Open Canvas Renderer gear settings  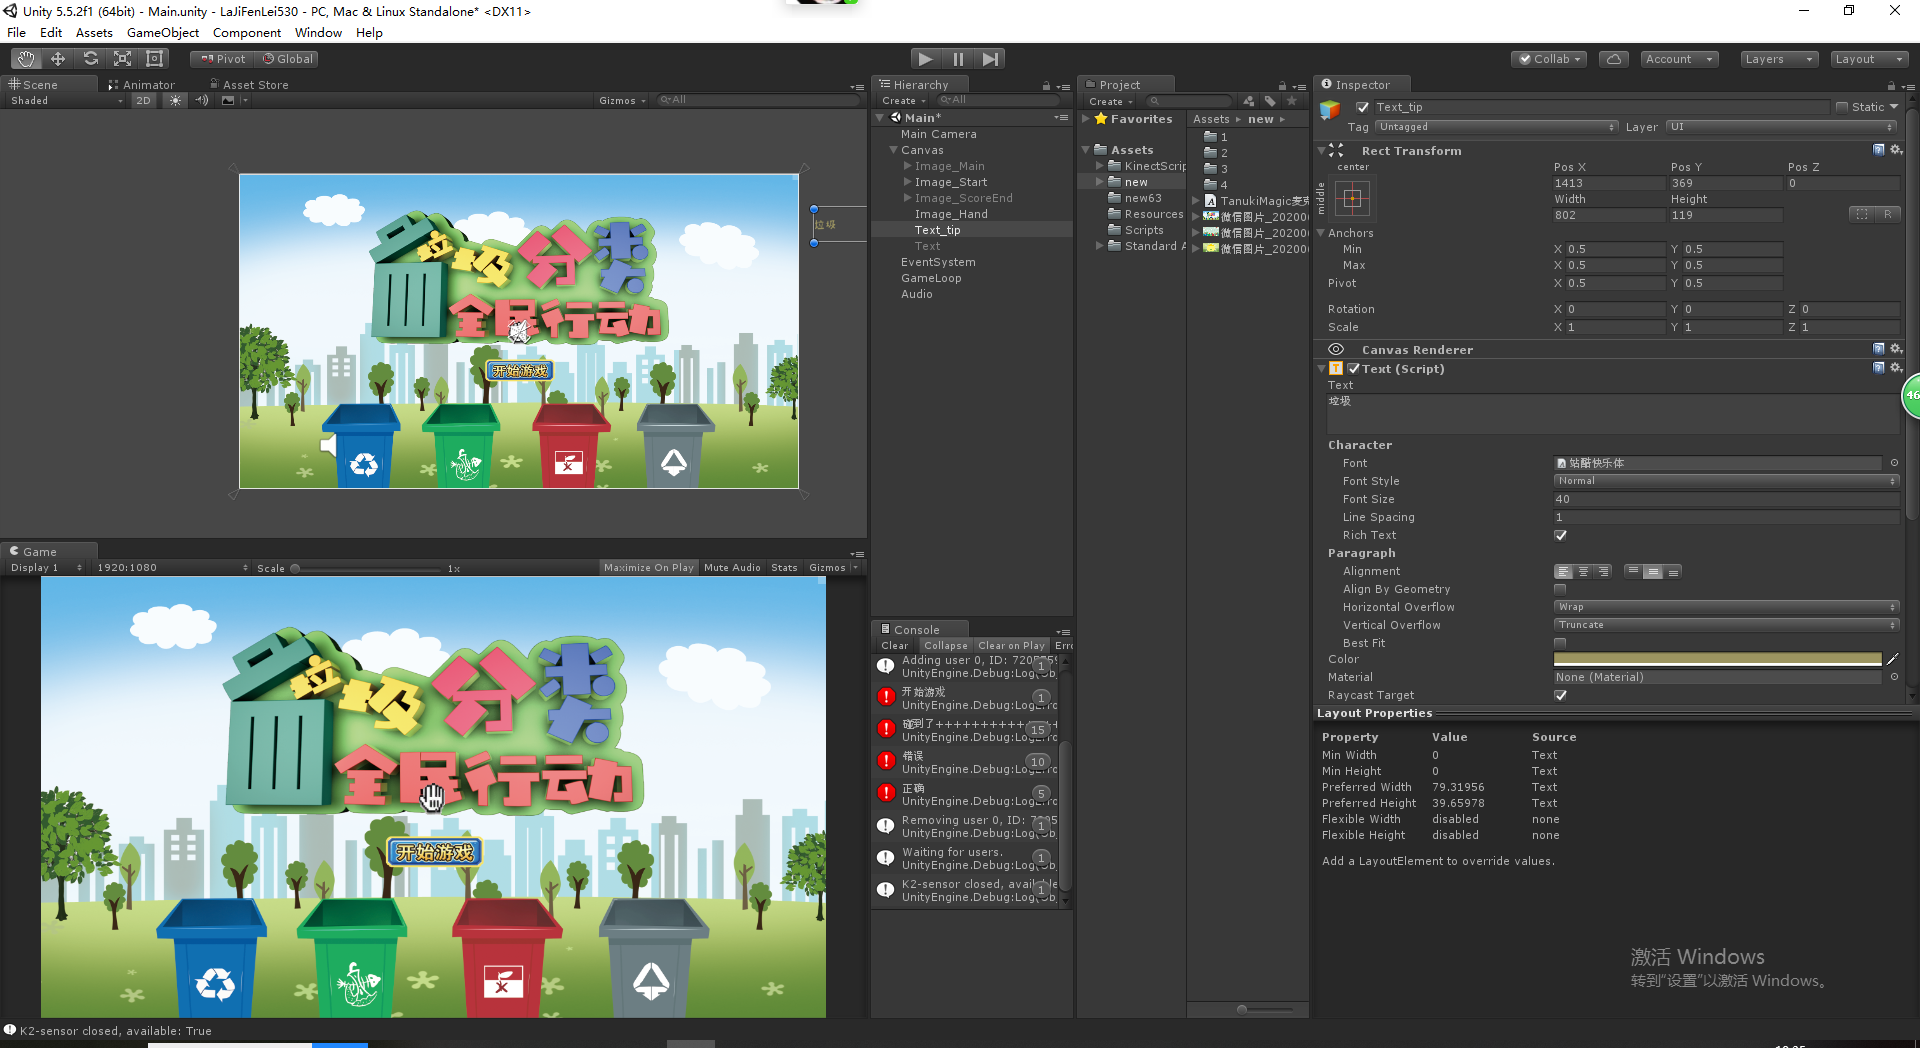(1896, 349)
